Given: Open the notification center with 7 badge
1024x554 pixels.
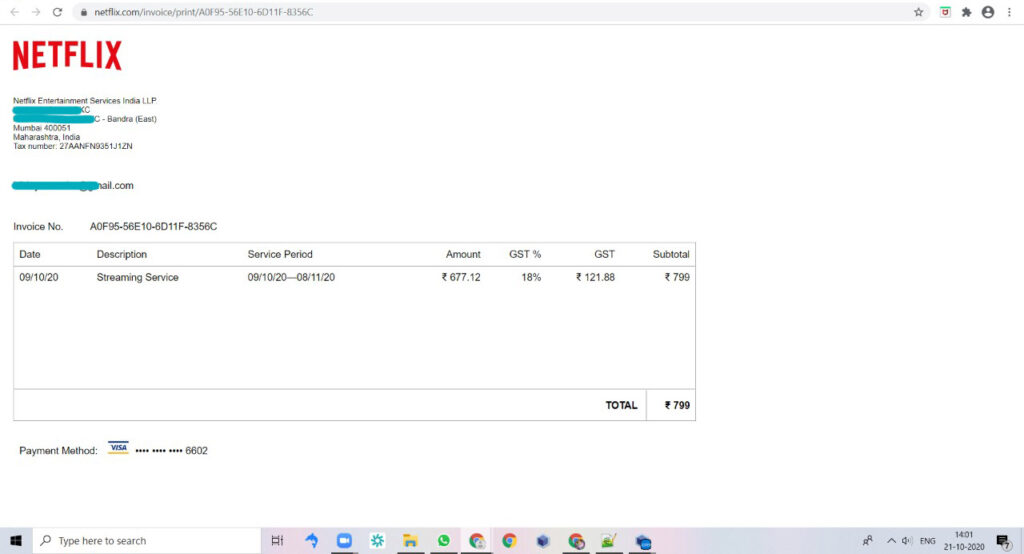Looking at the screenshot, I should point(1003,541).
